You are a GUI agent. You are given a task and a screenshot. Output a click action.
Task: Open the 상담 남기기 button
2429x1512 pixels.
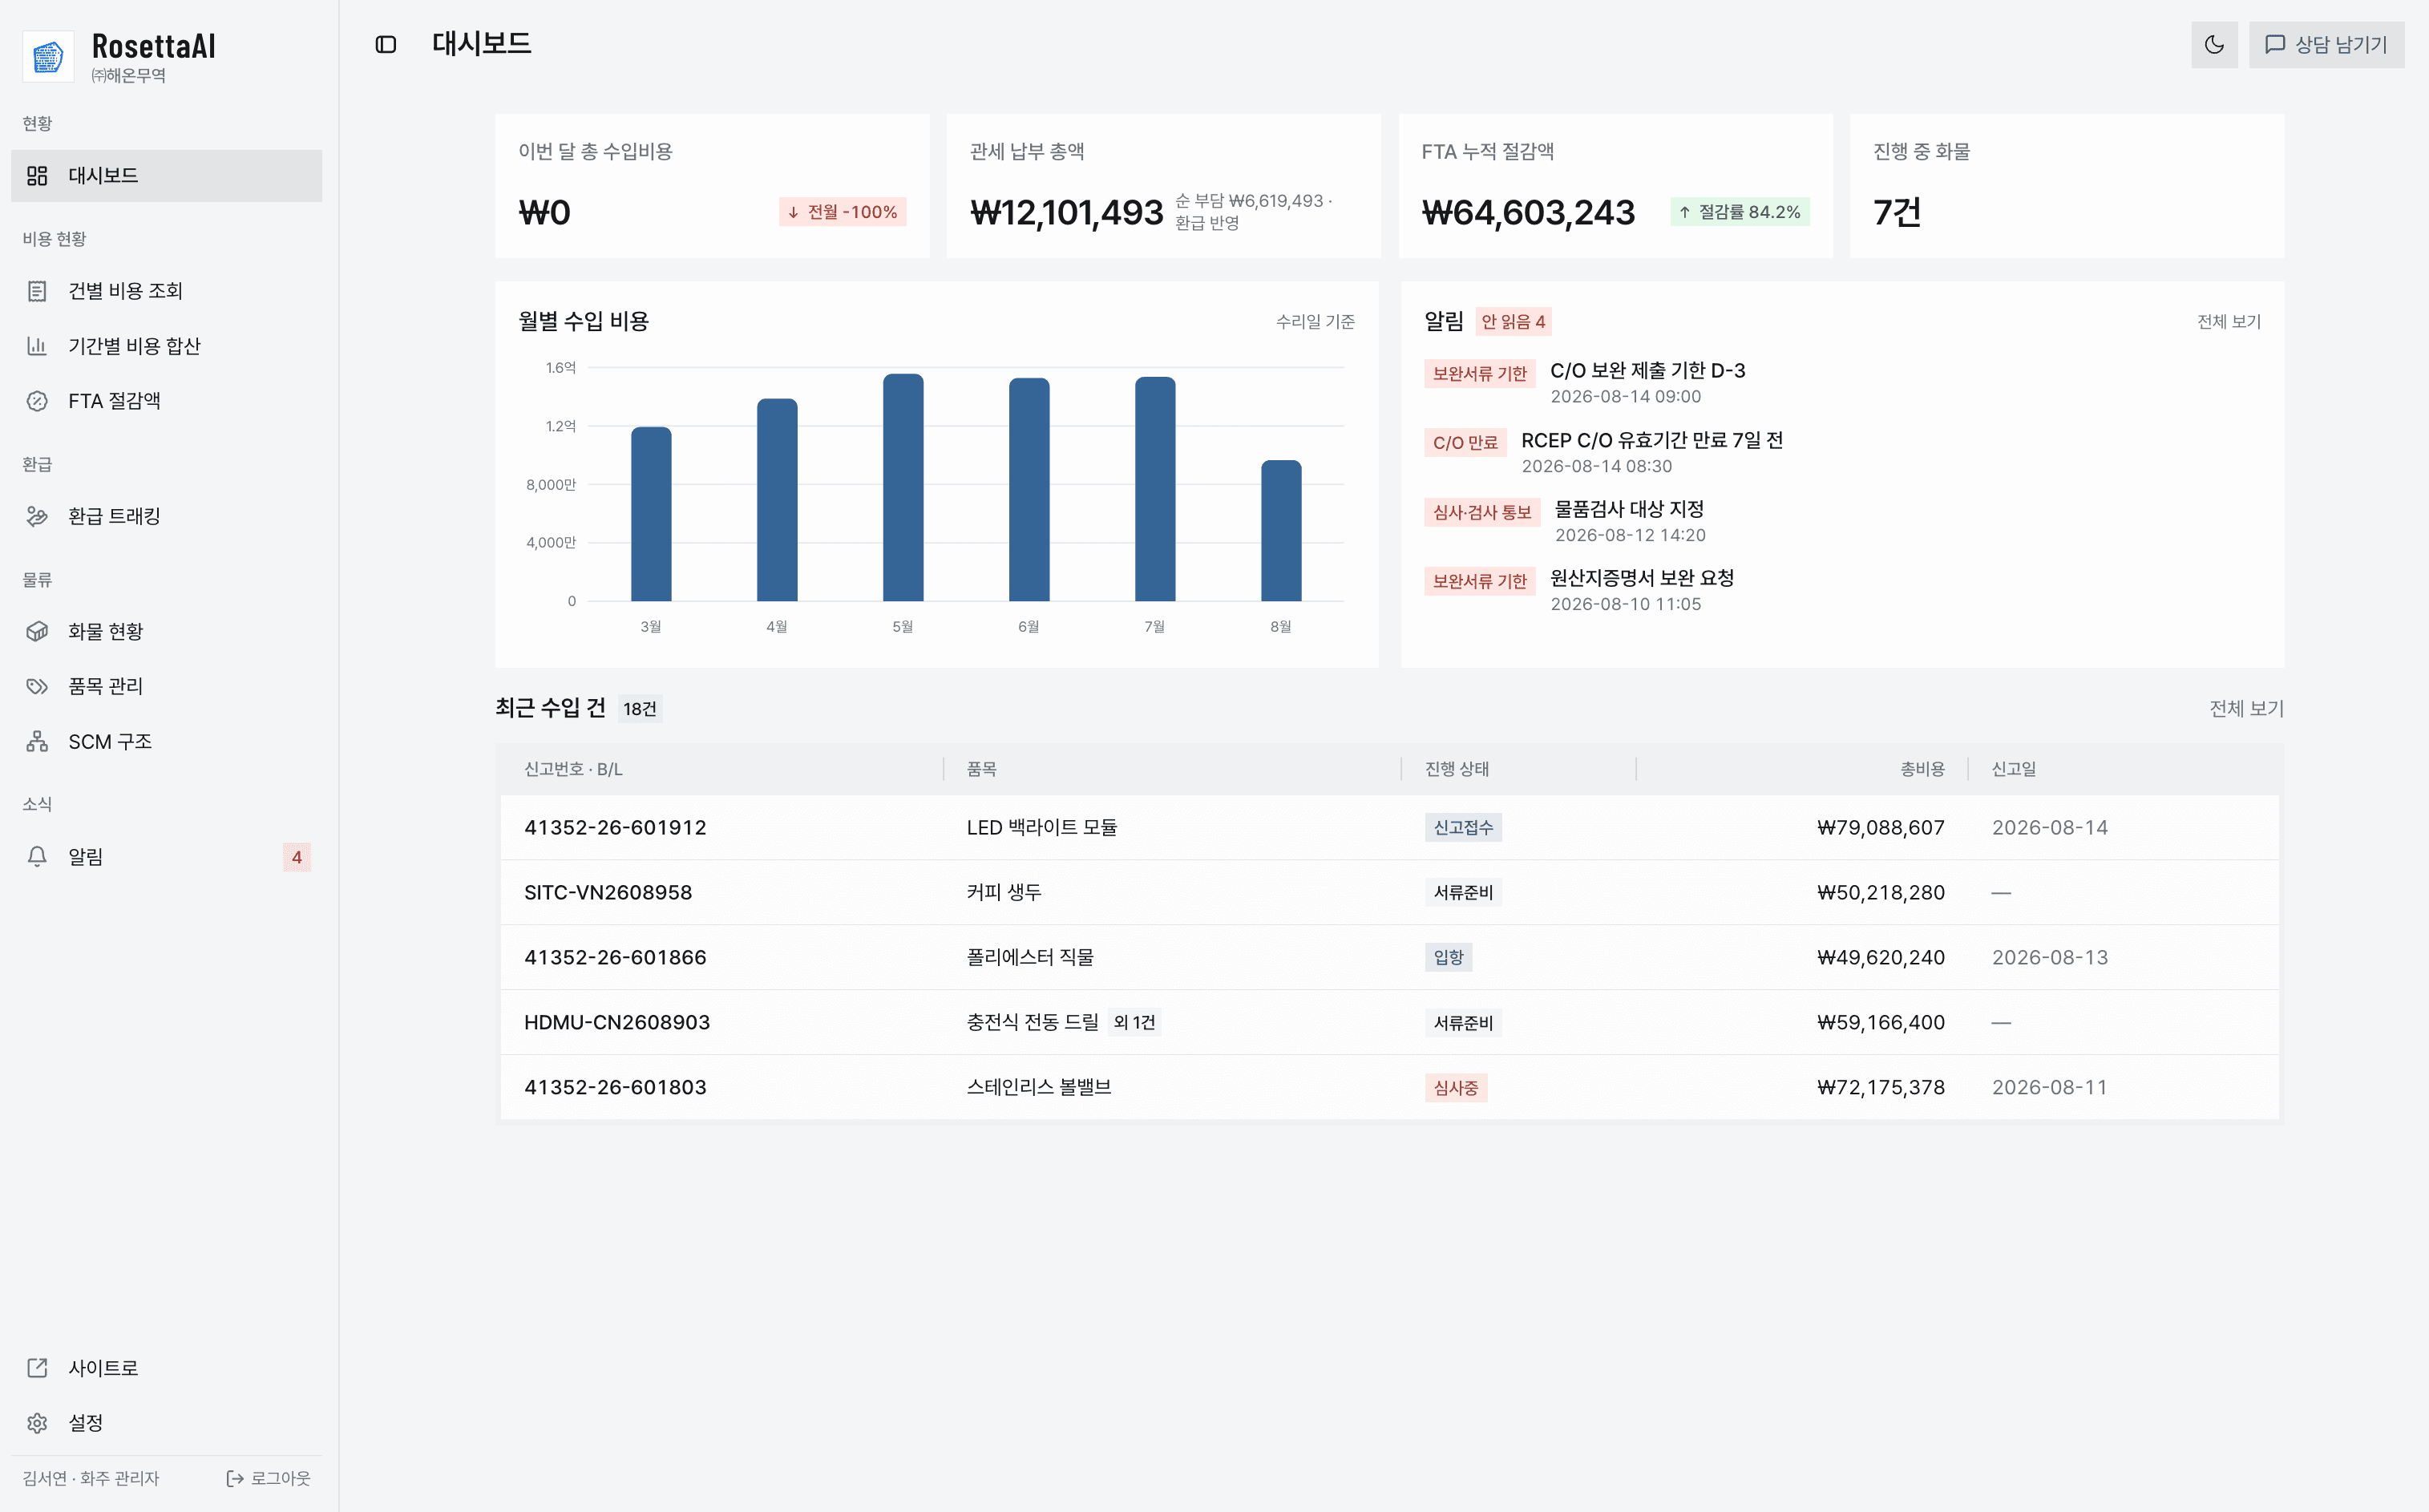(2326, 44)
